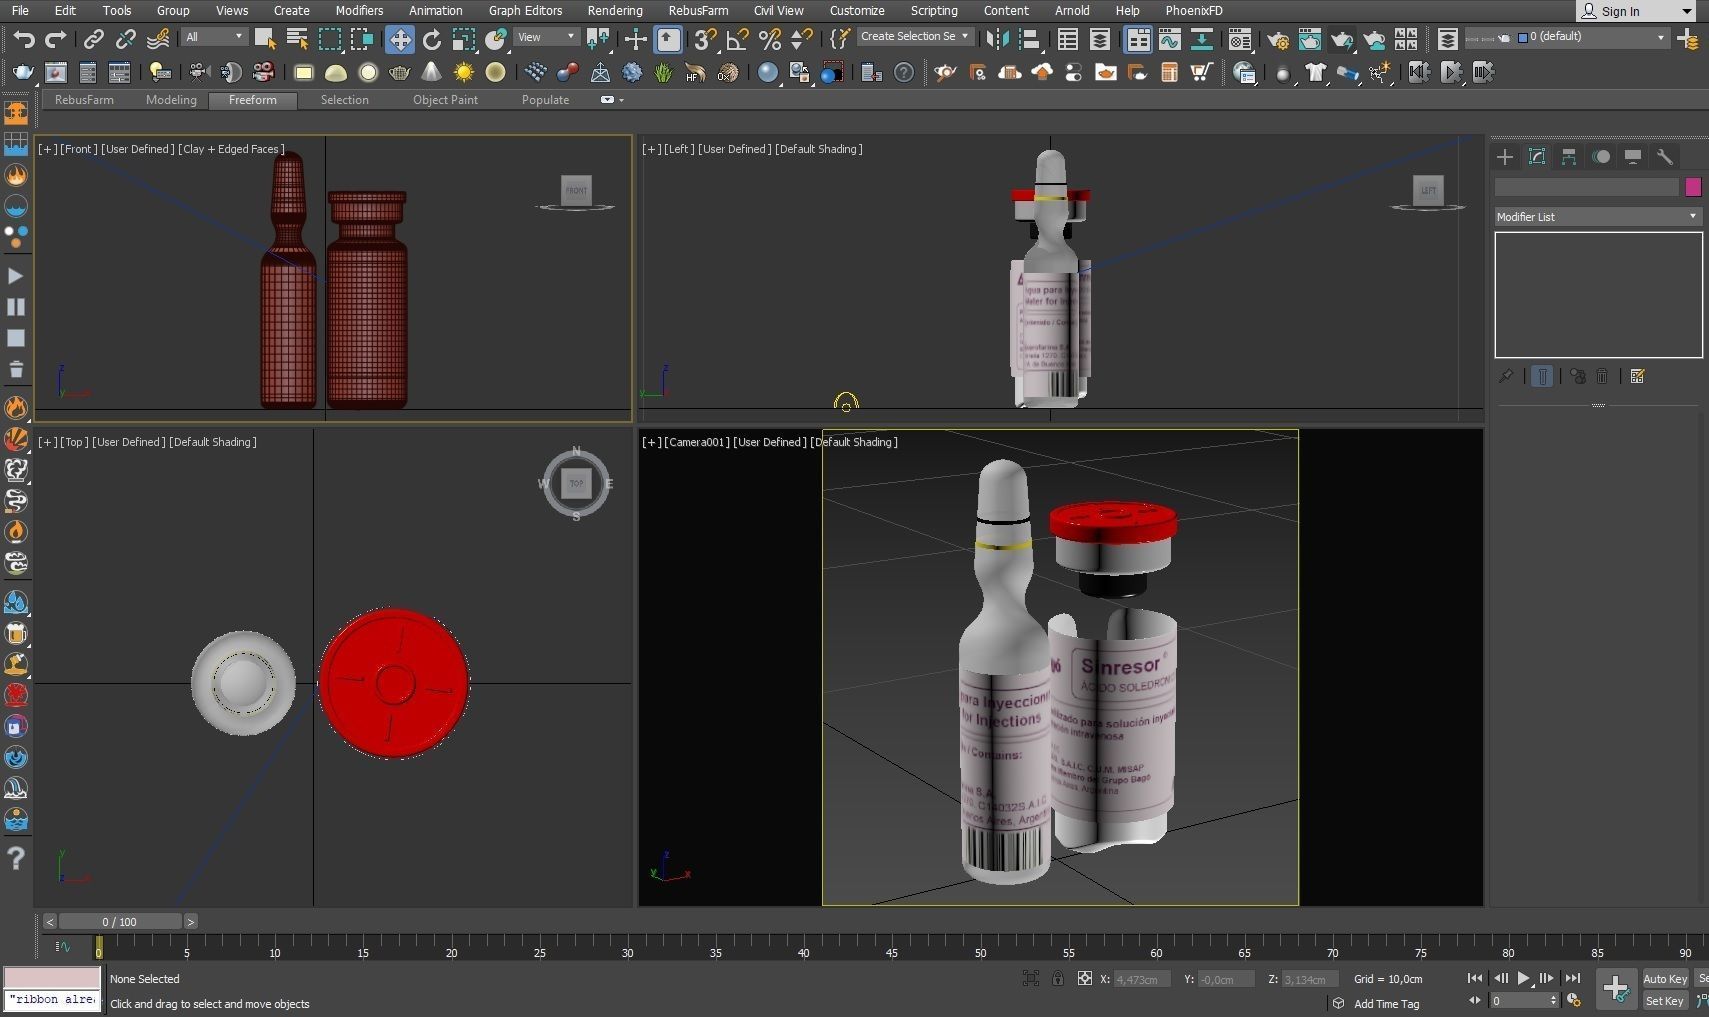This screenshot has height=1017, width=1709.
Task: Click the current frame number field
Action: click(x=1524, y=1001)
